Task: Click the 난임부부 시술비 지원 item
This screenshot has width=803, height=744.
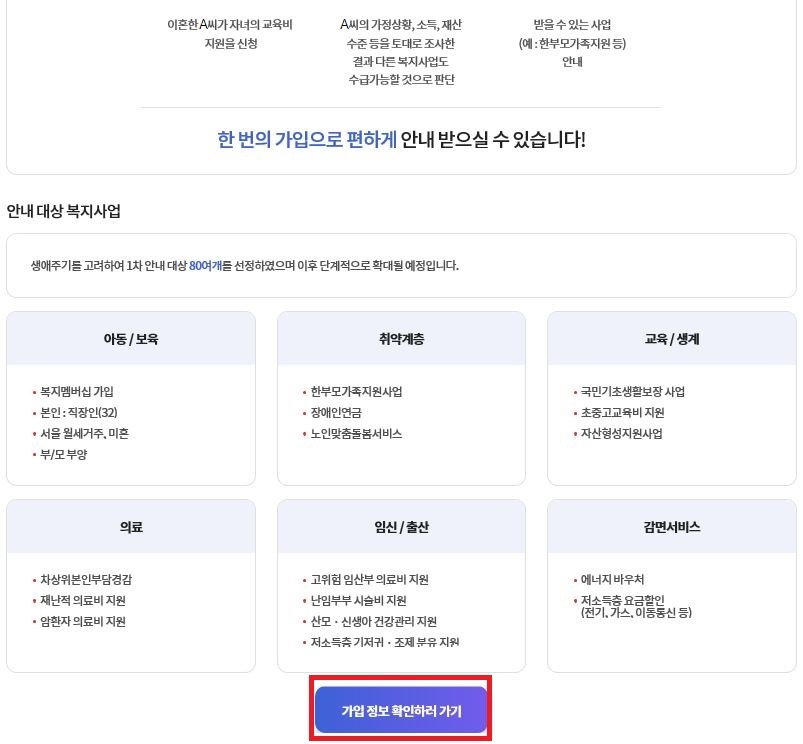Action: [x=358, y=601]
